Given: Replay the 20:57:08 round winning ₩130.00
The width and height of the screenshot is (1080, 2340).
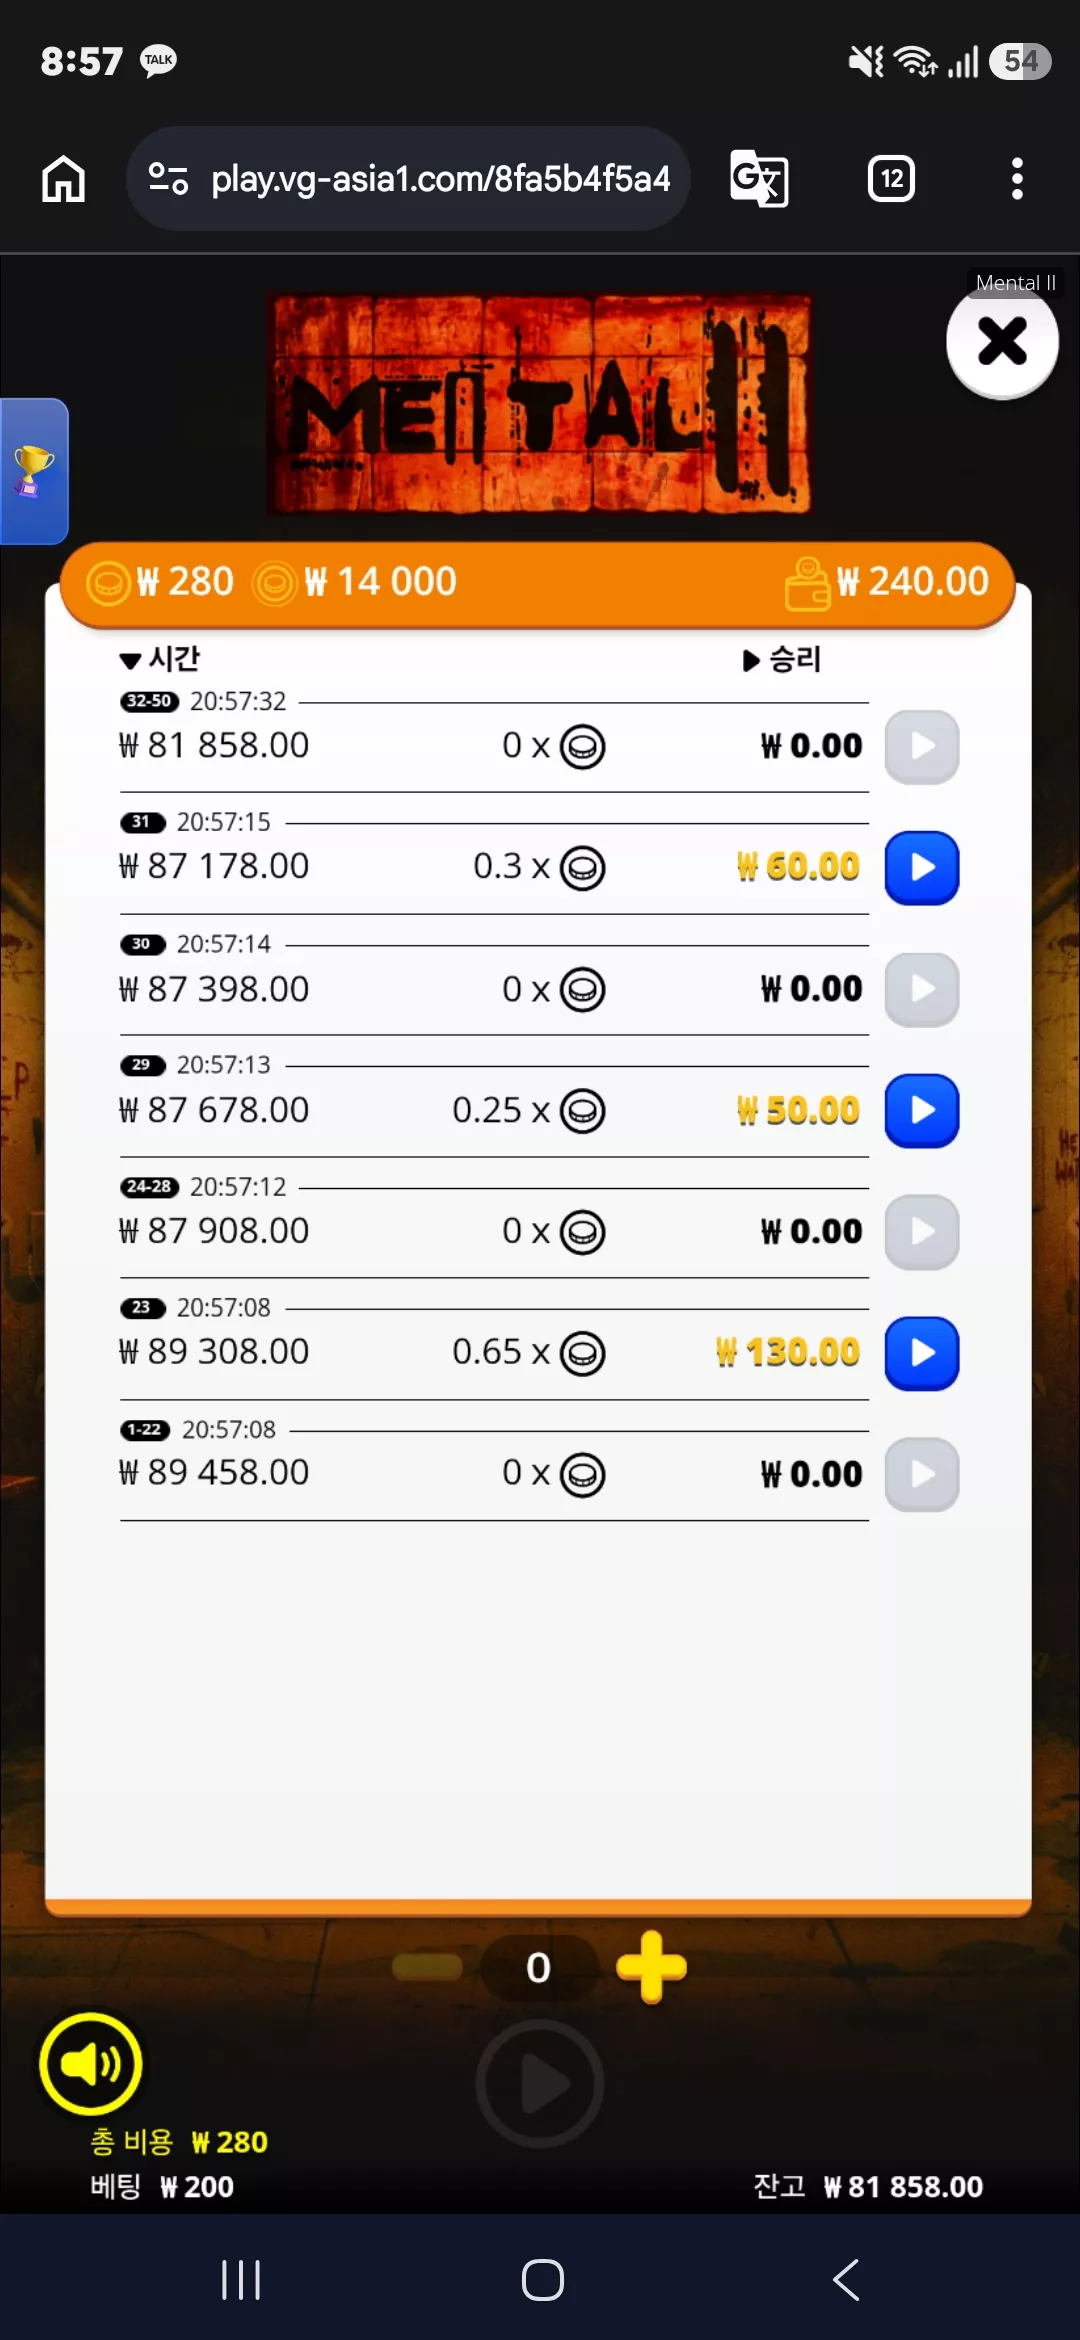Looking at the screenshot, I should coord(922,1353).
